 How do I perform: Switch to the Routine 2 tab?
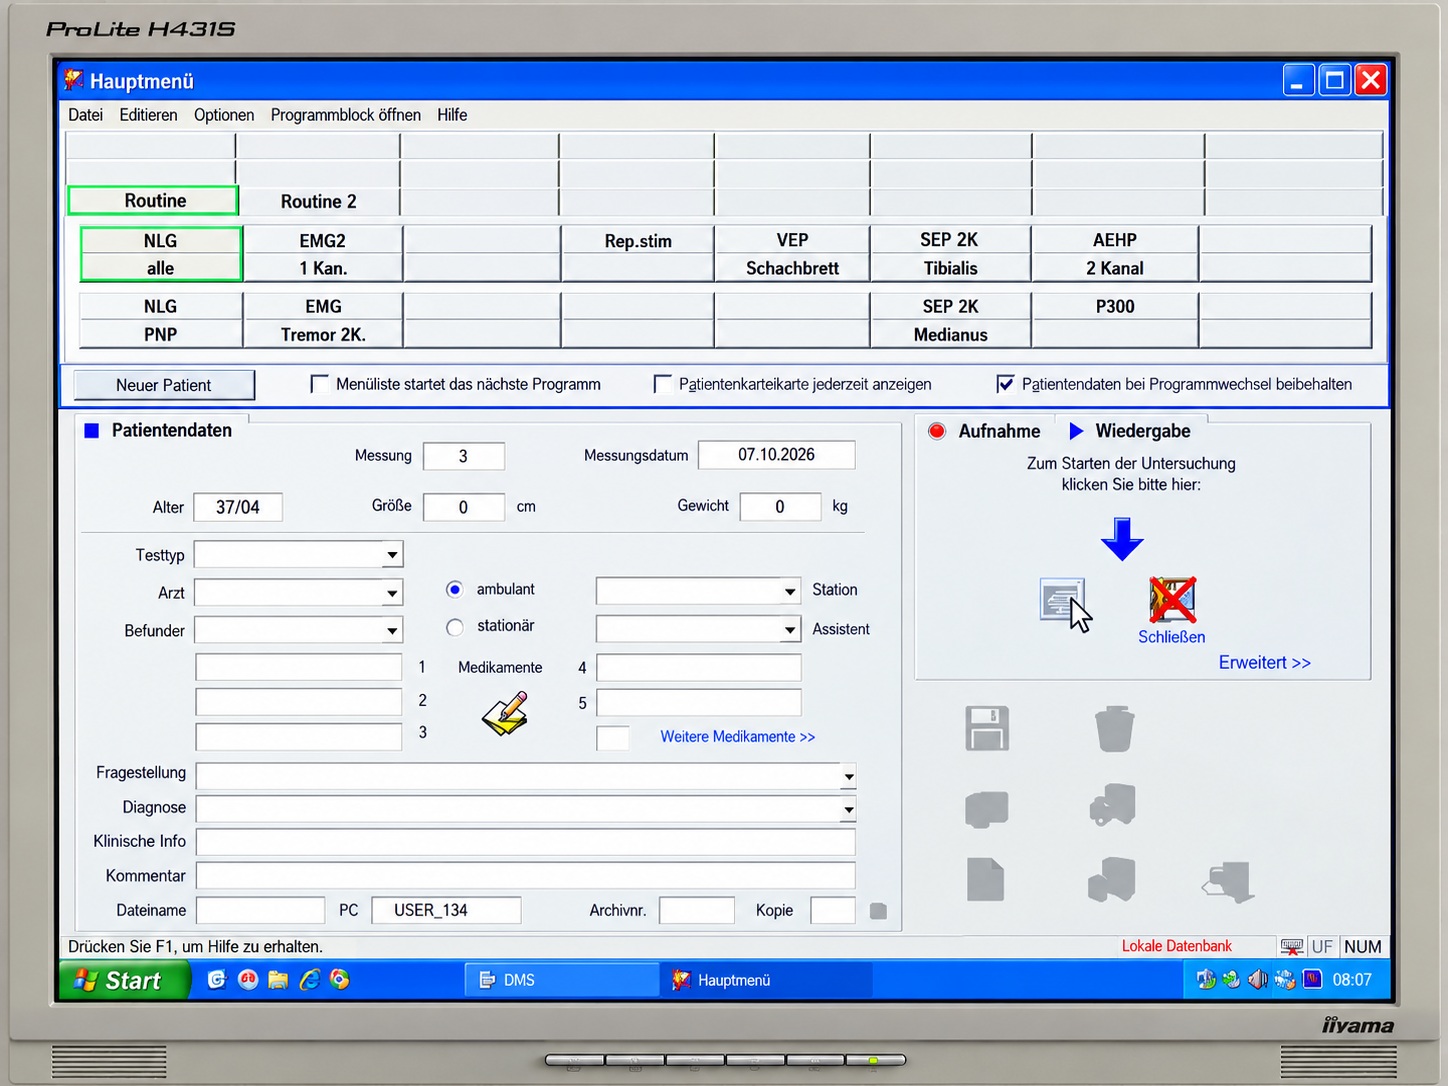[319, 201]
